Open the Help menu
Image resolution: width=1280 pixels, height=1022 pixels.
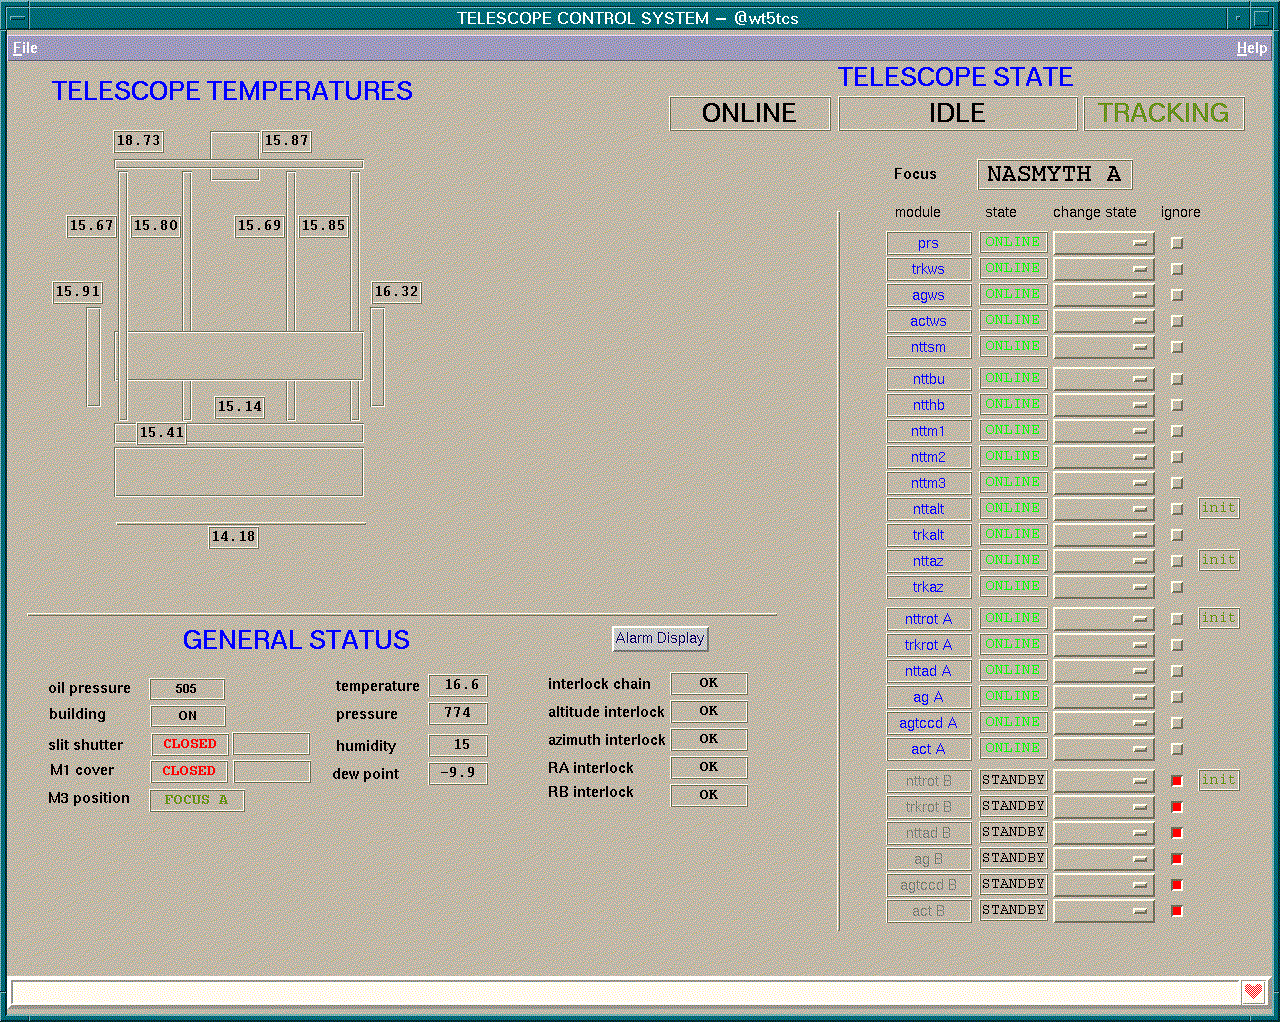point(1251,48)
